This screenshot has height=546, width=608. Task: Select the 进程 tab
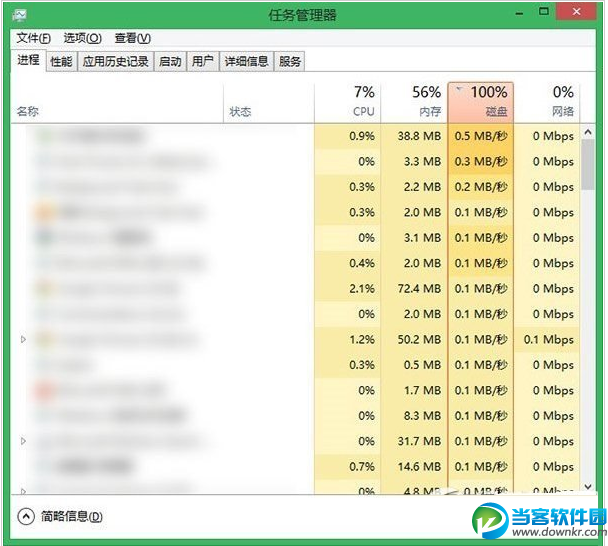pyautogui.click(x=28, y=60)
